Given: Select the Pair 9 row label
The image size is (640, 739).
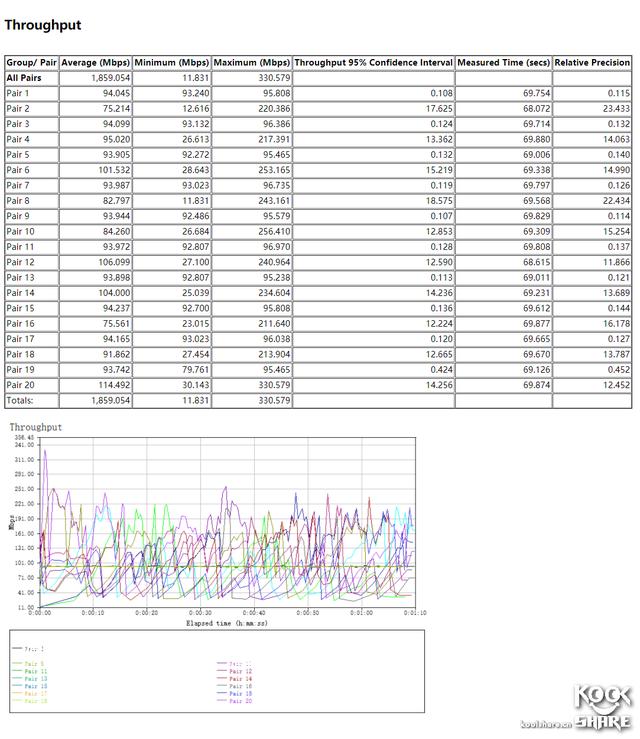Looking at the screenshot, I should click(17, 216).
